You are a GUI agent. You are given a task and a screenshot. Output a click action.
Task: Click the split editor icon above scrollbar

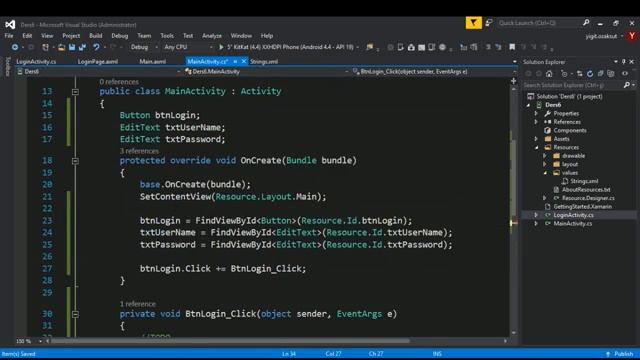click(x=513, y=81)
